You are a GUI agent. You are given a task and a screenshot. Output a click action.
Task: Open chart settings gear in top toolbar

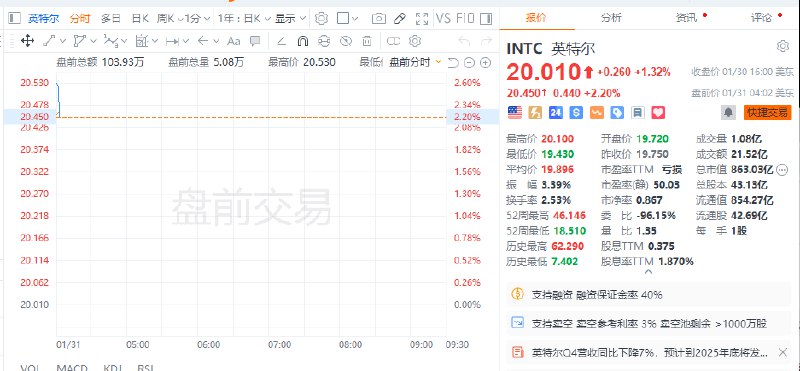tap(321, 19)
